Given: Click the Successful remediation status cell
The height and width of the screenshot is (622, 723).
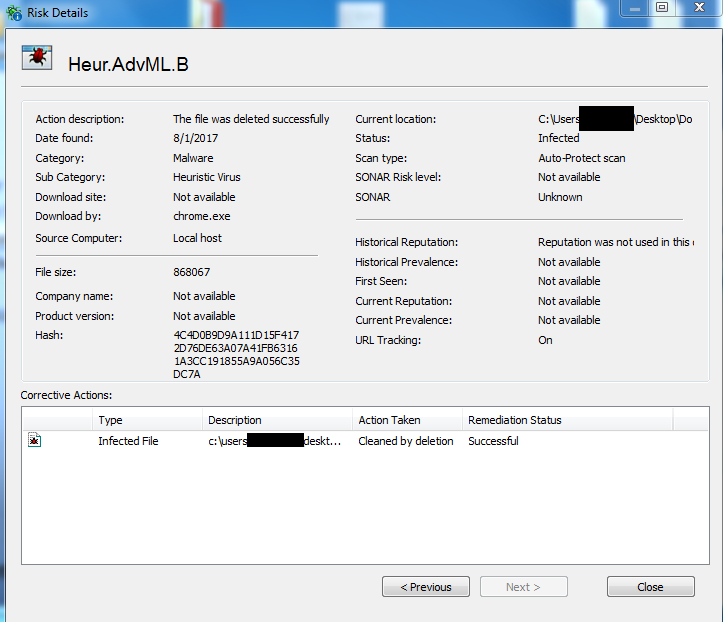Looking at the screenshot, I should click(x=493, y=441).
